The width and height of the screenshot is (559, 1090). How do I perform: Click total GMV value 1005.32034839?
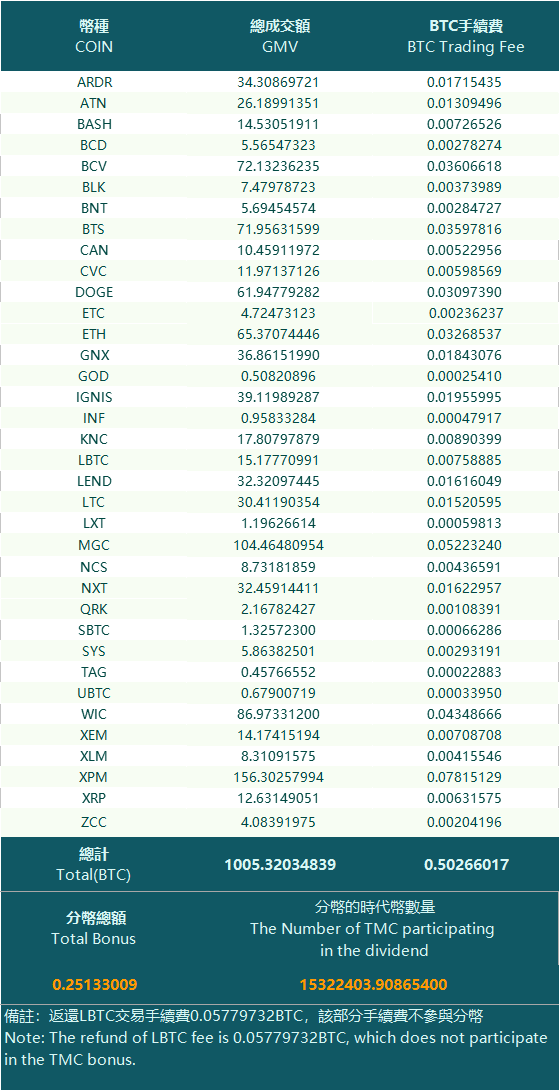[x=280, y=865]
